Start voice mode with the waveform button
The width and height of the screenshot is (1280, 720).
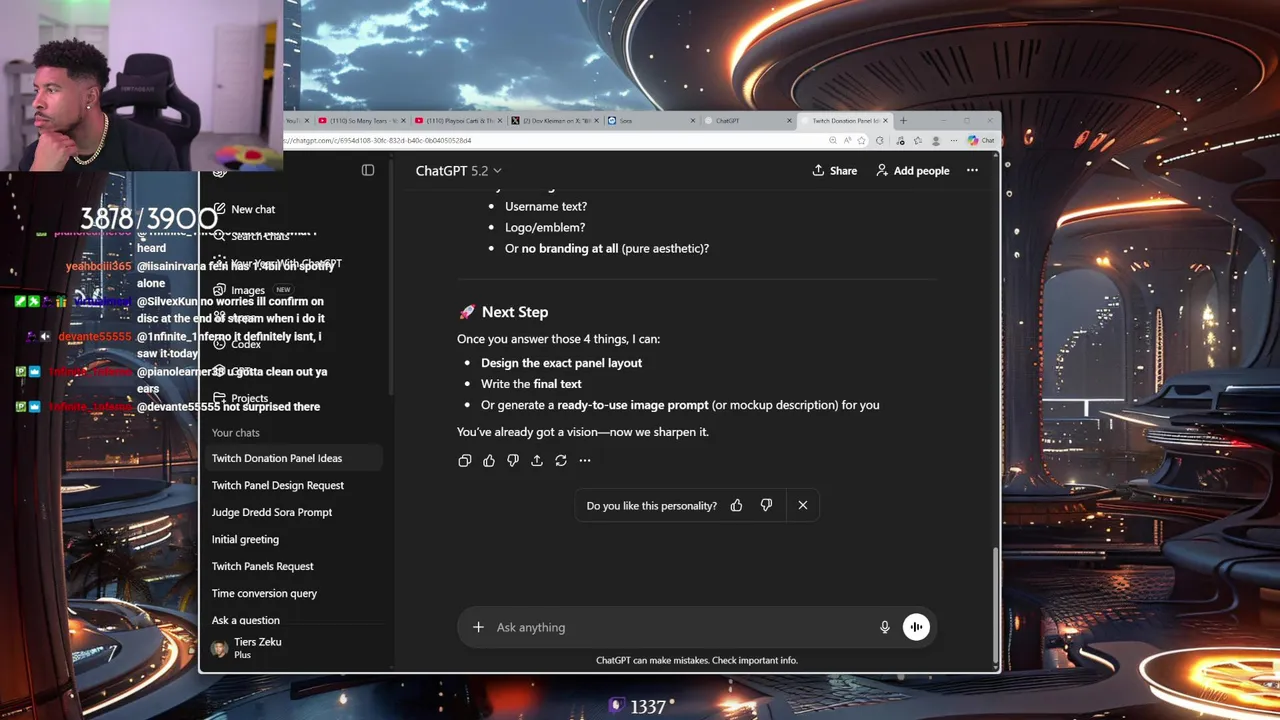pyautogui.click(x=916, y=627)
